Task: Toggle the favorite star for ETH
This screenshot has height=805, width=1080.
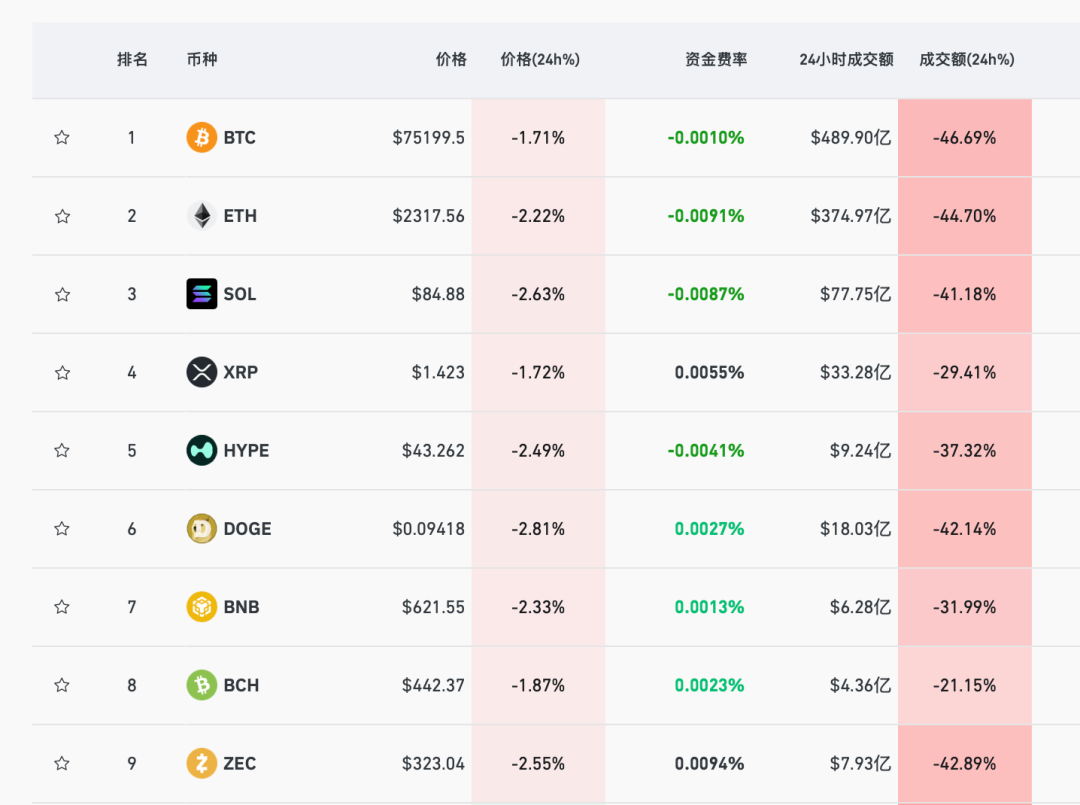Action: tap(62, 216)
